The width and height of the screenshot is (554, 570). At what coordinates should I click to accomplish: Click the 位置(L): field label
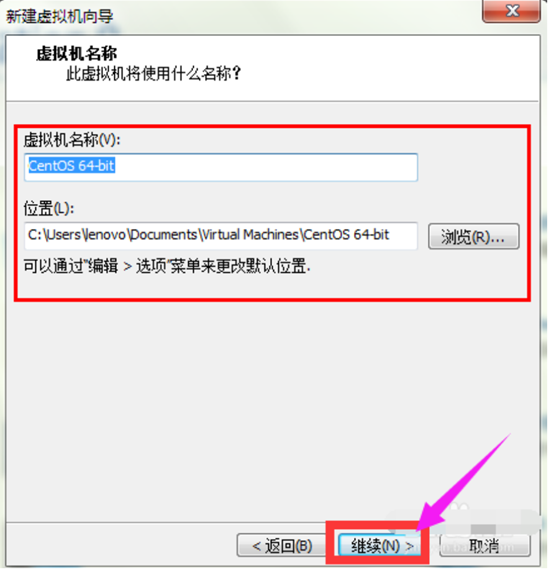49,209
